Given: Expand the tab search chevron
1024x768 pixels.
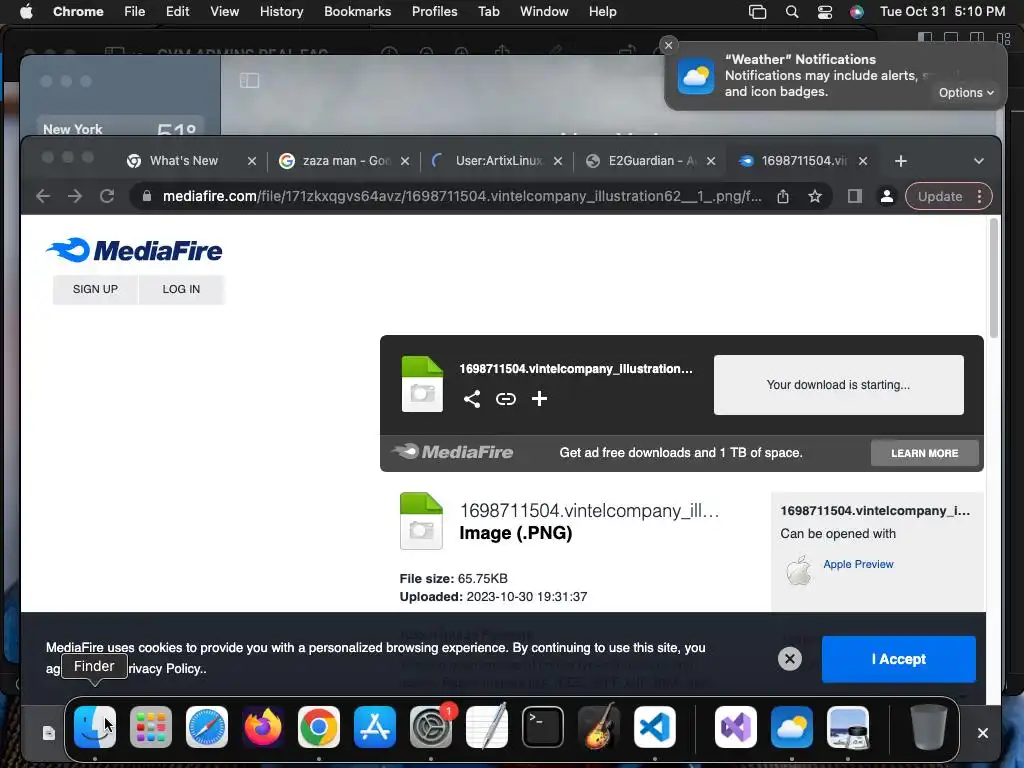Looking at the screenshot, I should tap(978, 161).
